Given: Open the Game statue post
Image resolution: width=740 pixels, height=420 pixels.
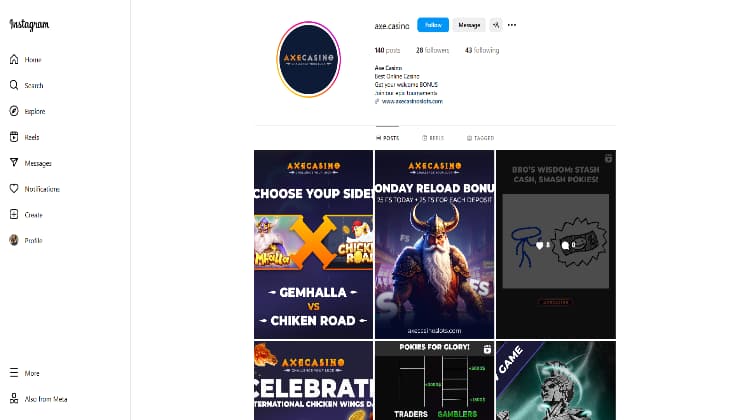Looking at the screenshot, I should coord(556,380).
